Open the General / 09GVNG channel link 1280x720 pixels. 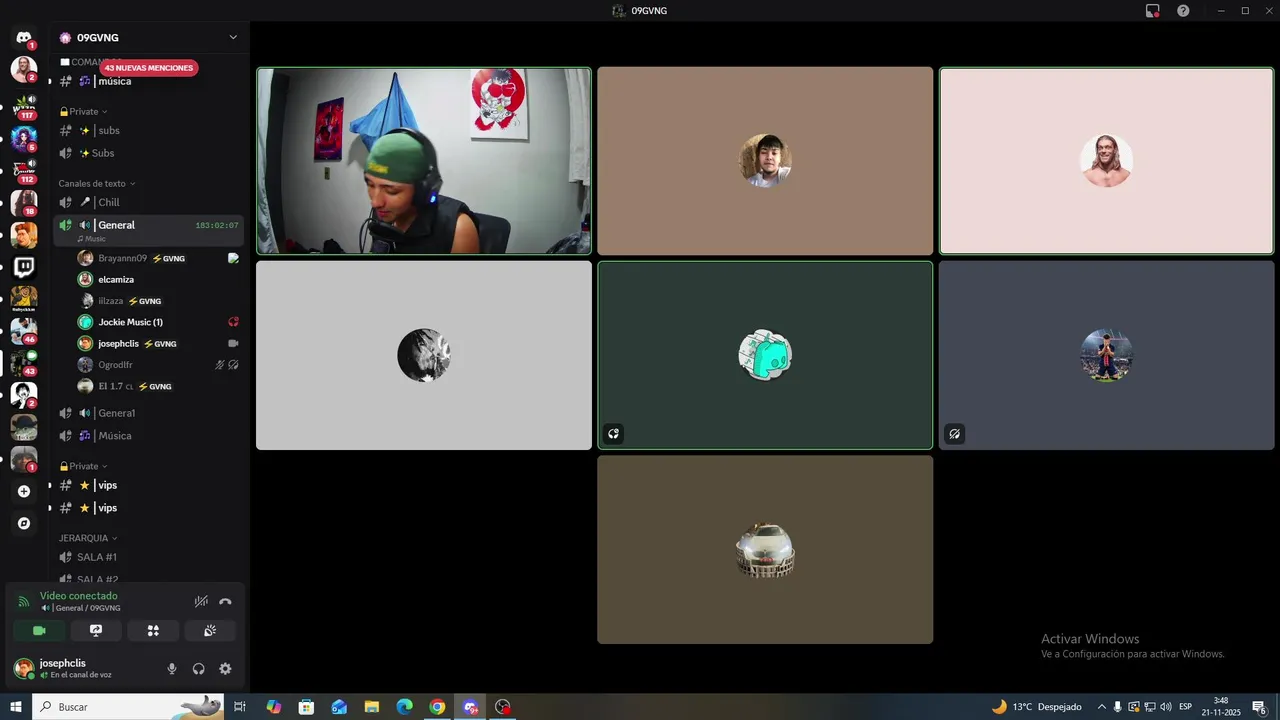pyautogui.click(x=80, y=608)
